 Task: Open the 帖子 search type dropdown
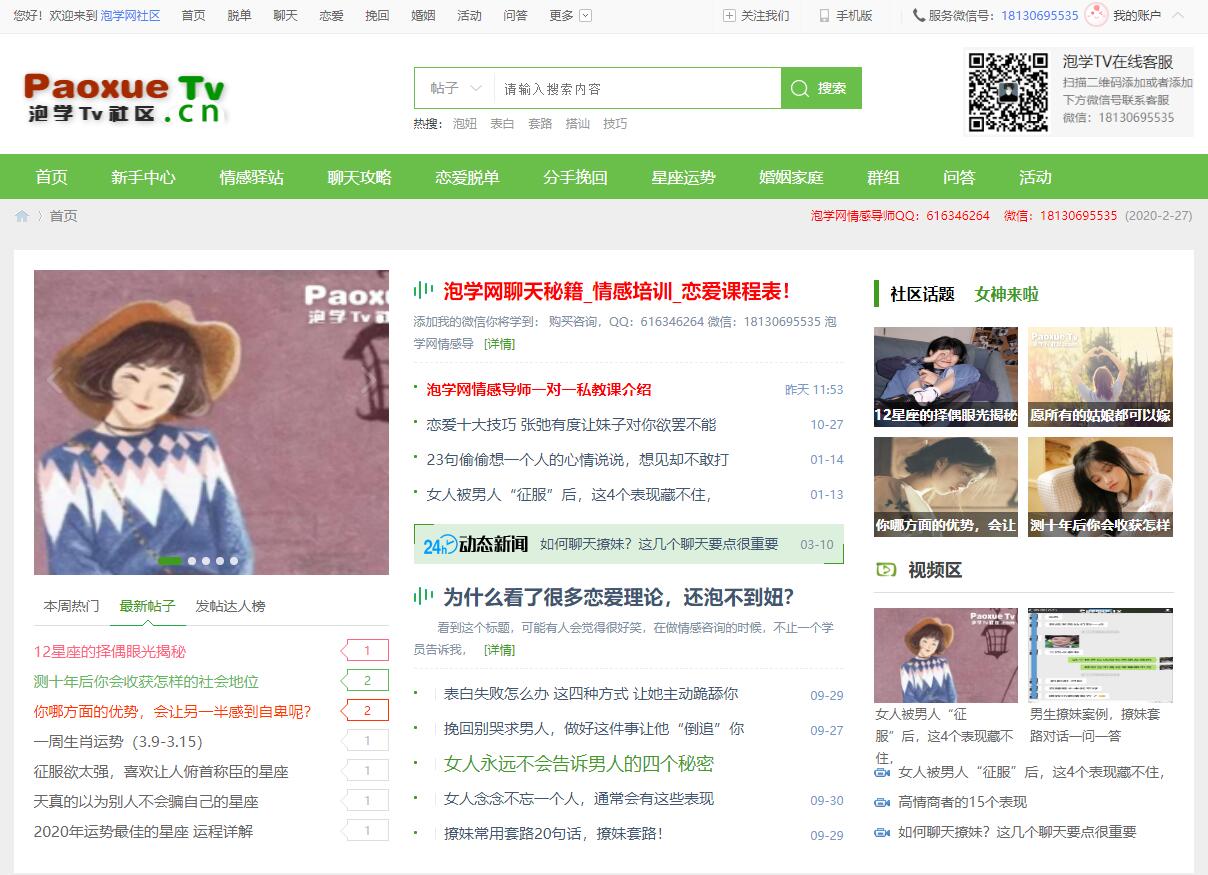coord(455,88)
